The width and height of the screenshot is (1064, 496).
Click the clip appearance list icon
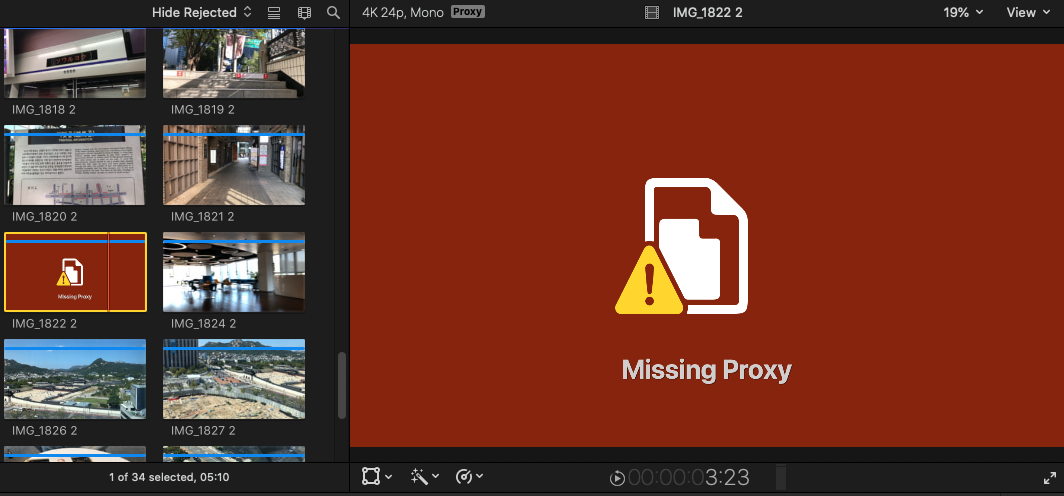[273, 13]
